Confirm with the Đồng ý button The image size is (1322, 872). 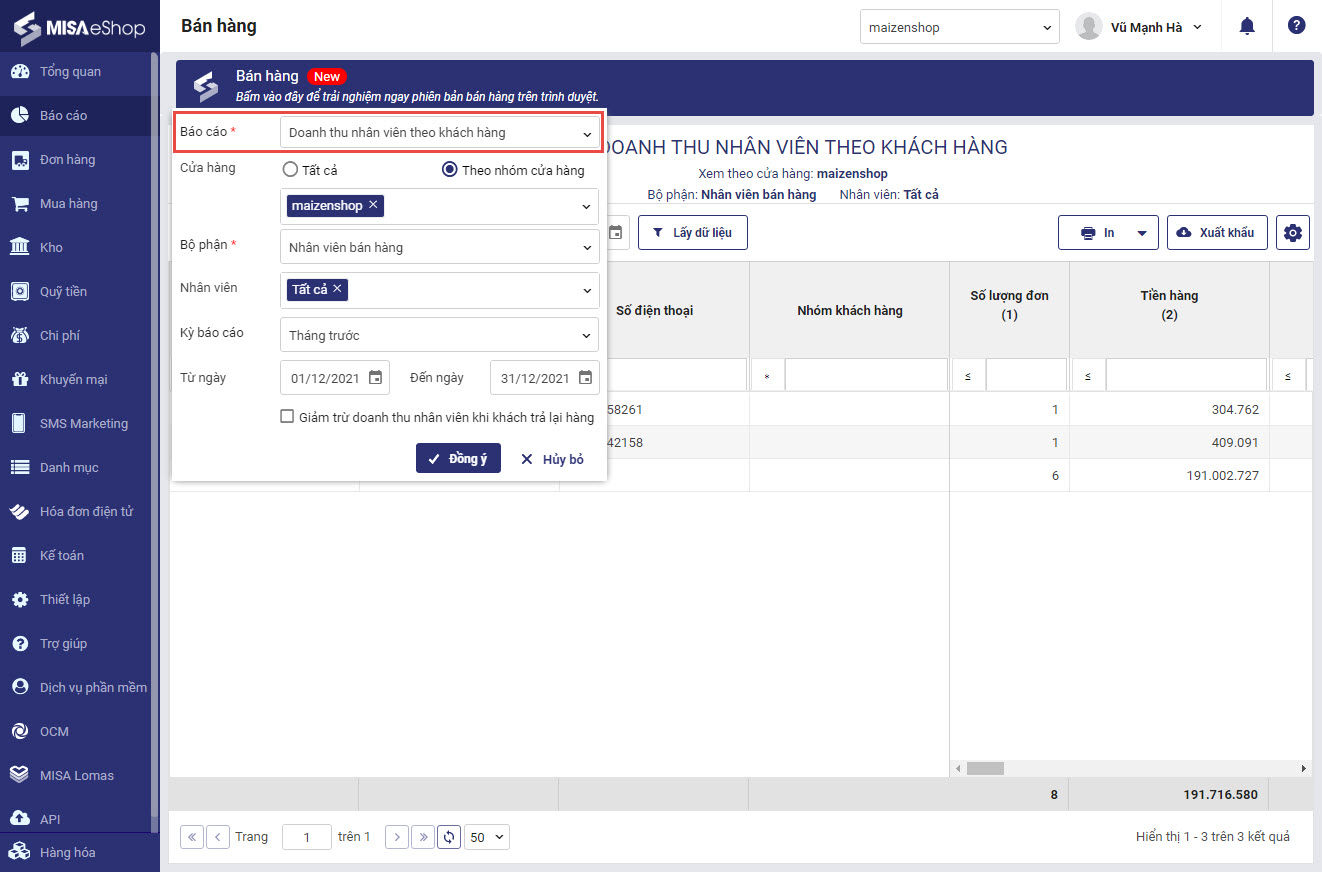[458, 459]
